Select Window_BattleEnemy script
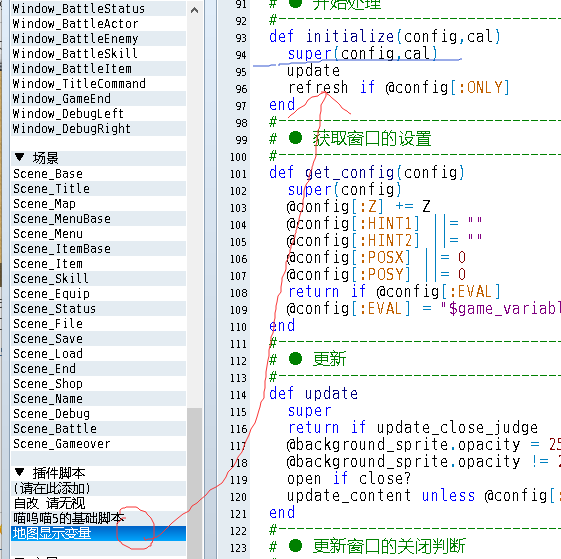Screen dimensions: 561x559 [x=99, y=39]
